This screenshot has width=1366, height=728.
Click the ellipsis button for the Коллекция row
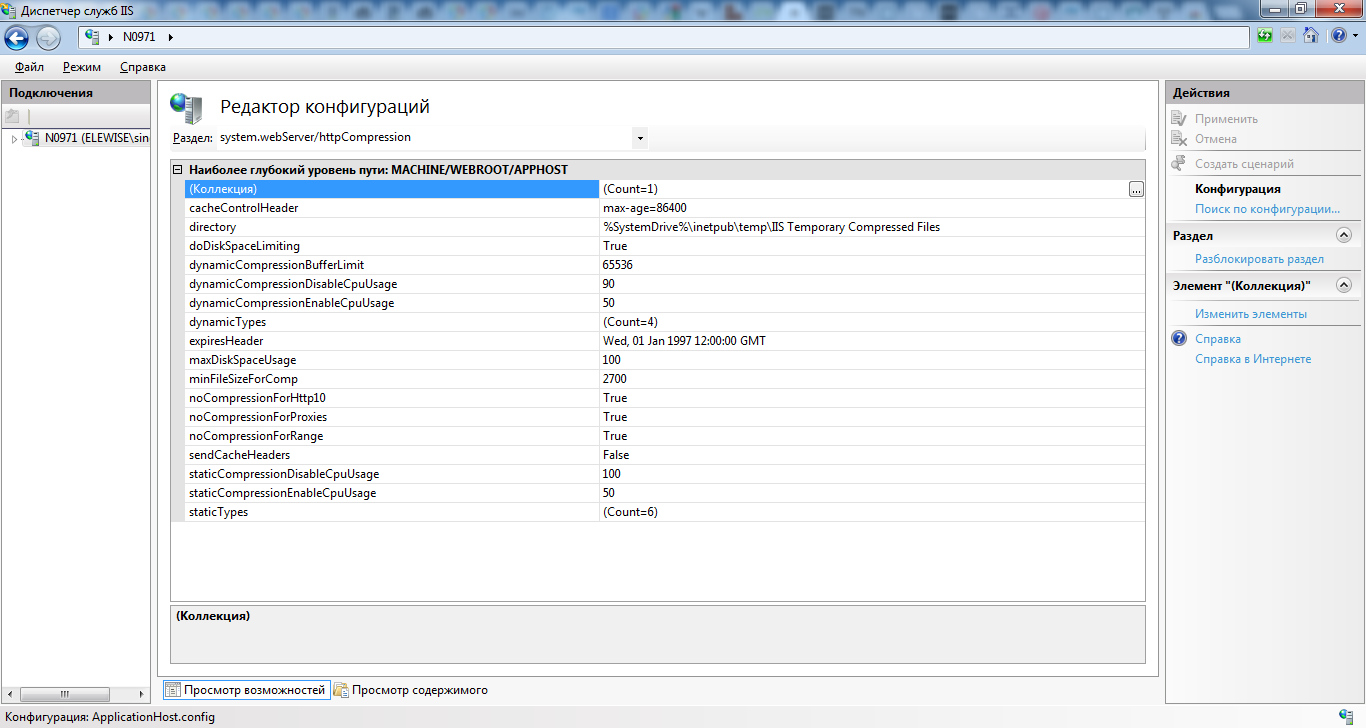coord(1135,189)
